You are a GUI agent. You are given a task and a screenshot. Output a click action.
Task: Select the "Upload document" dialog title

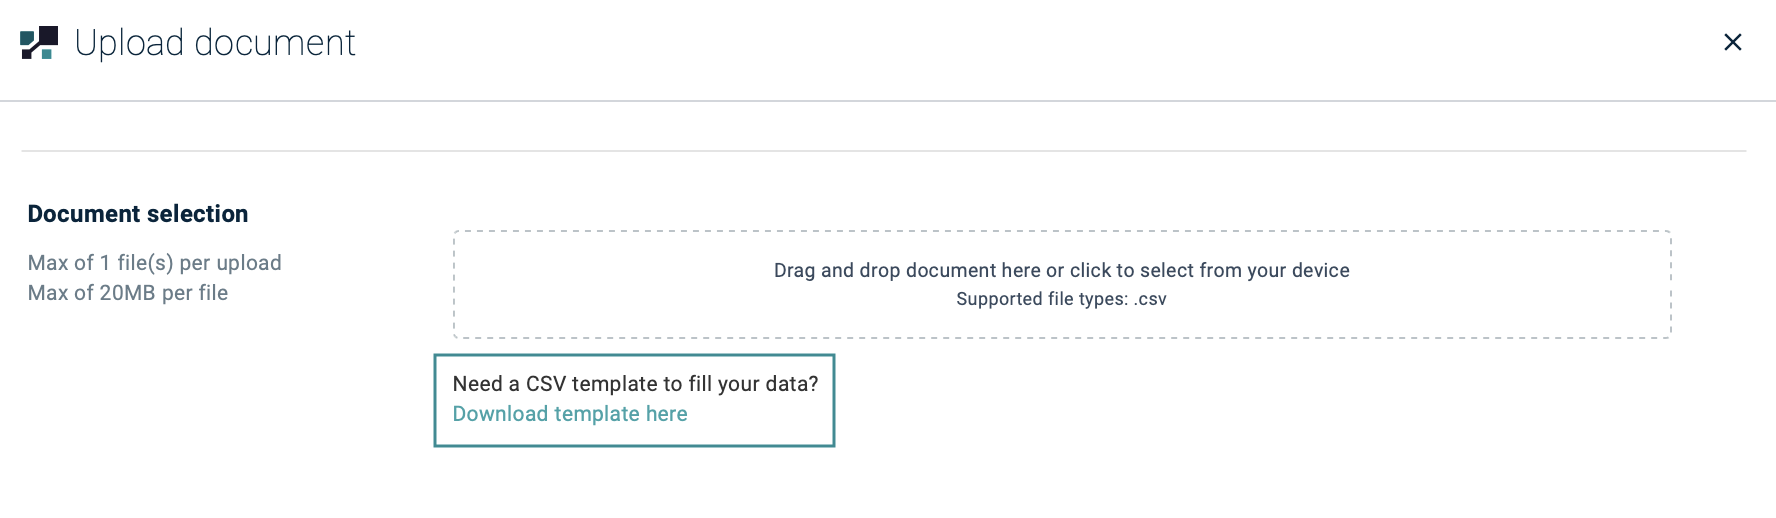[x=215, y=43]
